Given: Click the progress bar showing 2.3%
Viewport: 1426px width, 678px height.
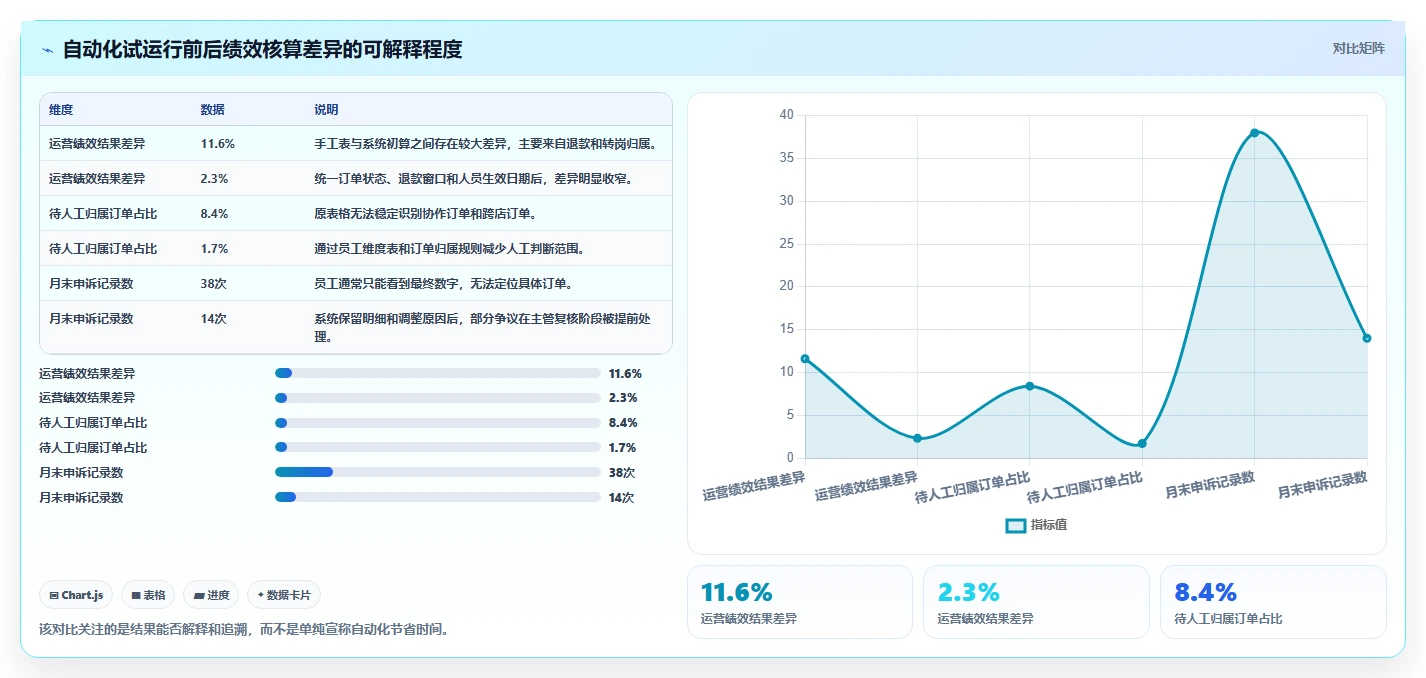Looking at the screenshot, I should click(x=438, y=398).
